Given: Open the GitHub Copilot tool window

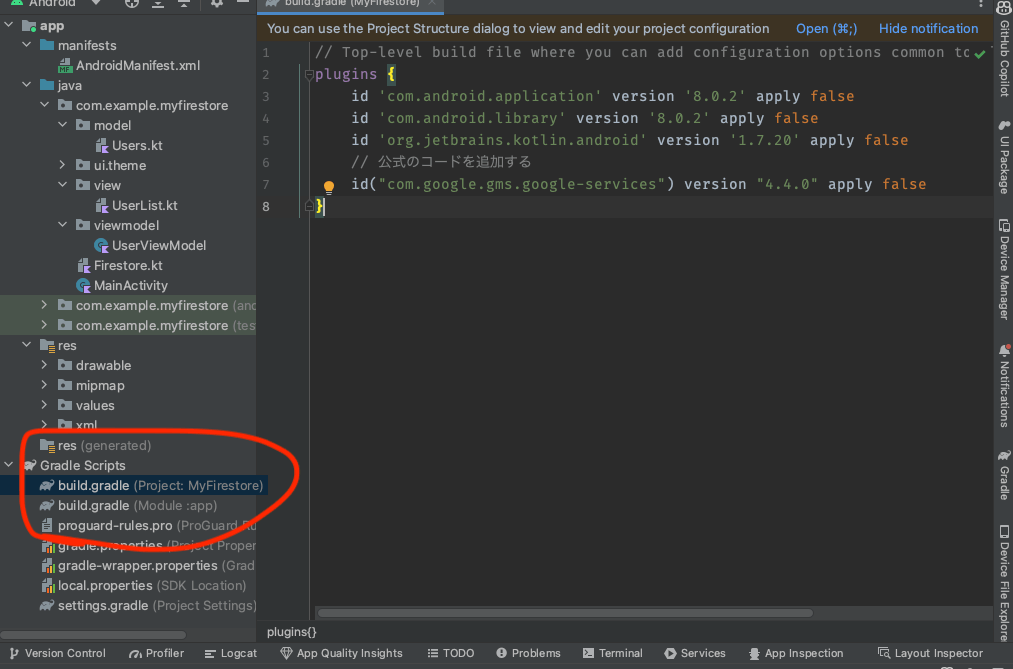Looking at the screenshot, I should [x=1004, y=50].
